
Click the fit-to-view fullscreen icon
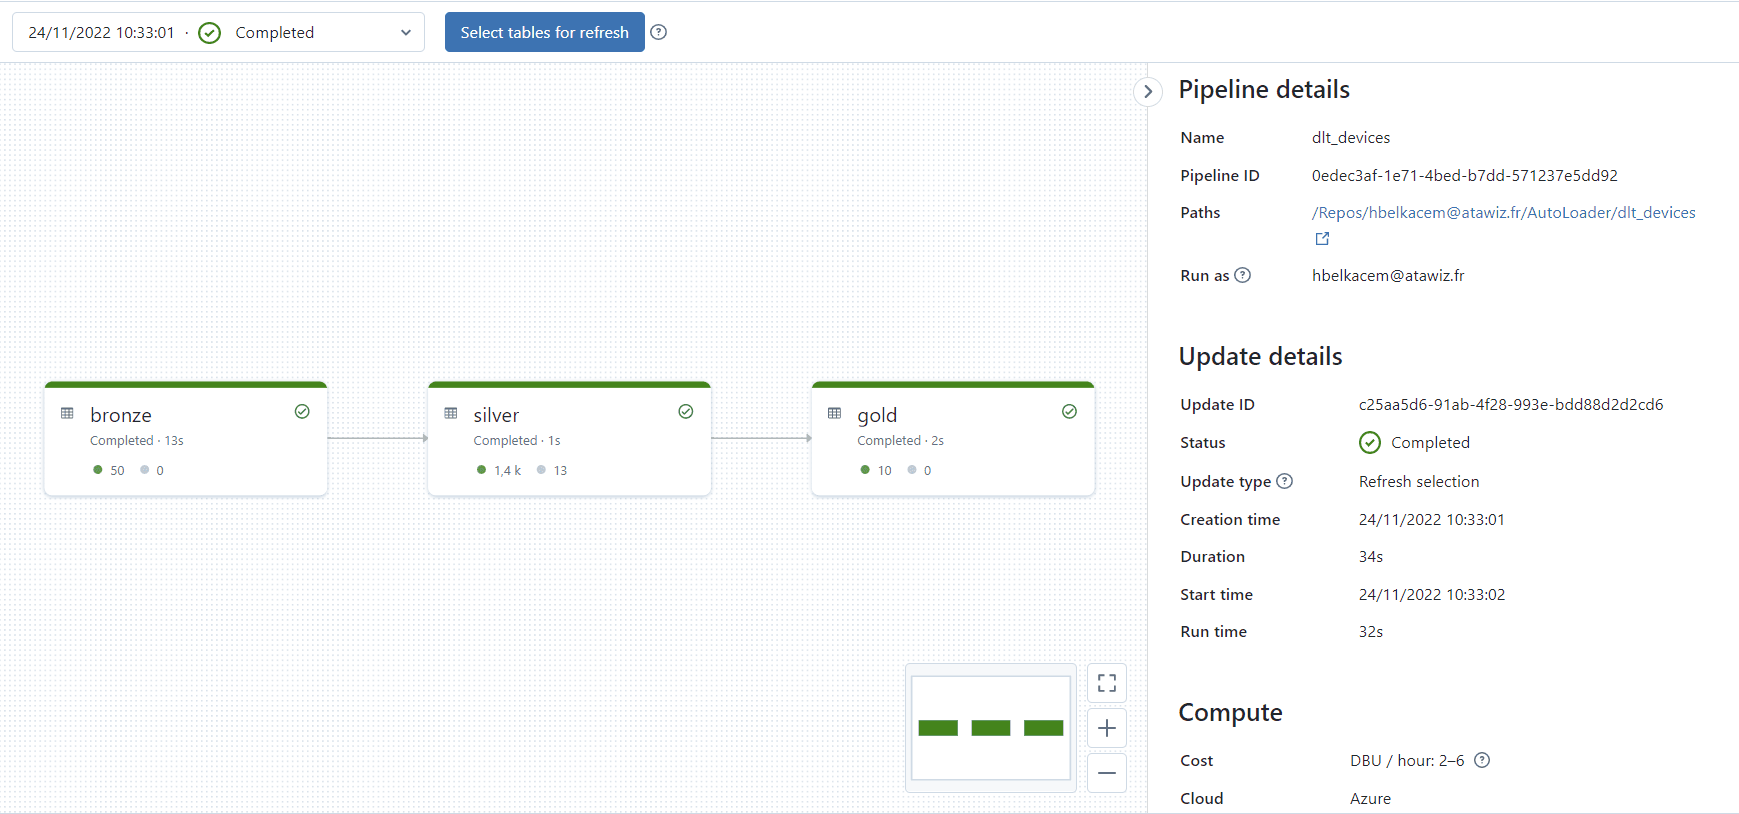coord(1106,683)
